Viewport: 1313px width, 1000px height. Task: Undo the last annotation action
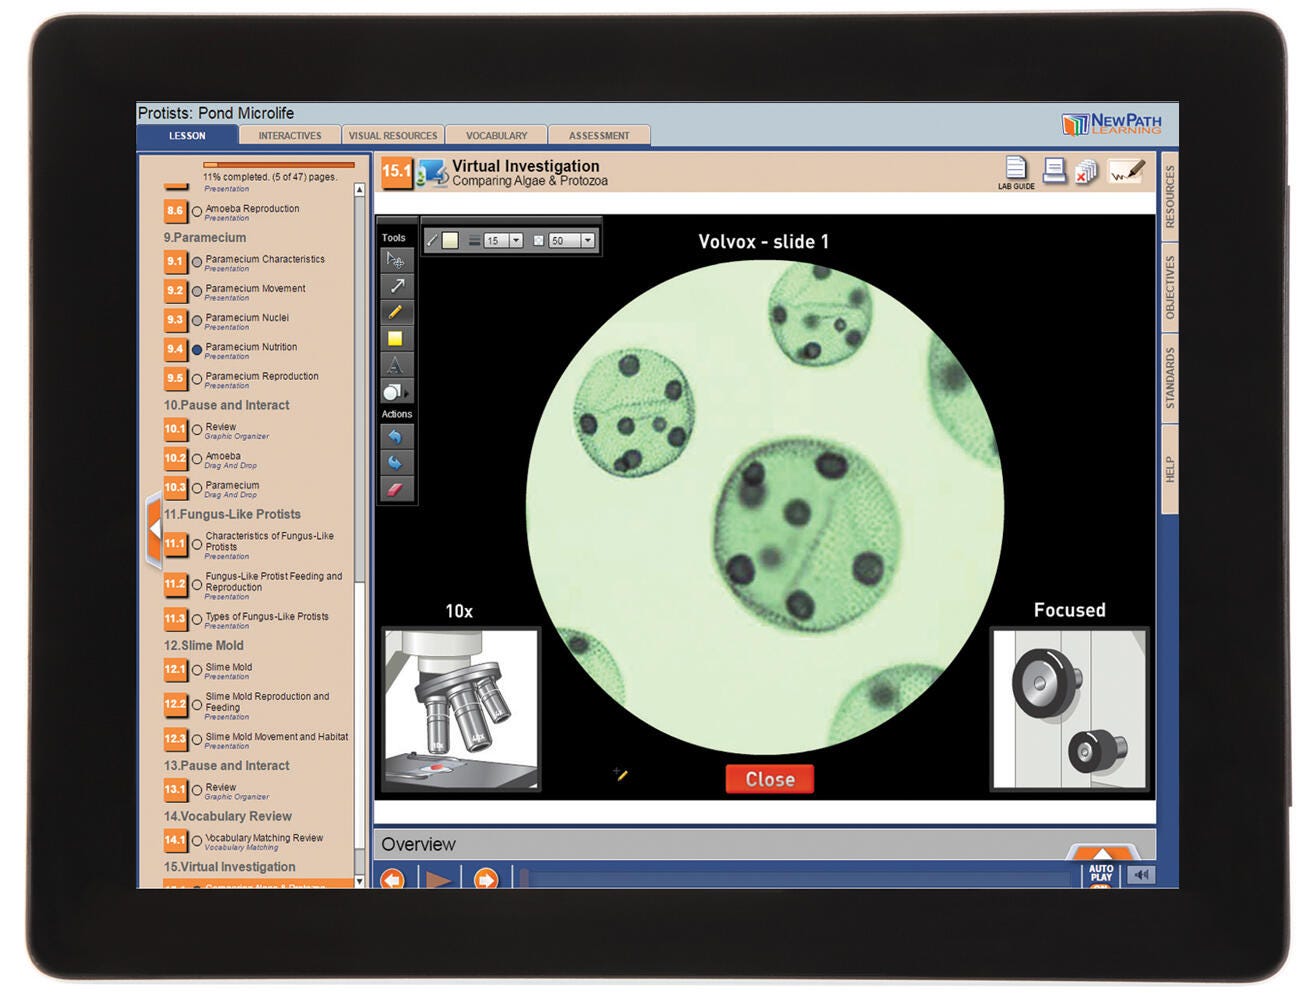coord(395,437)
